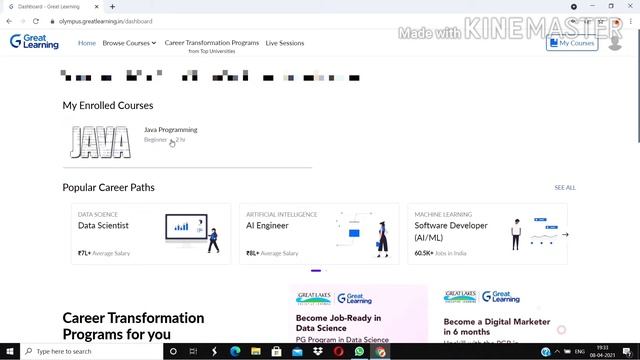Viewport: 640px width, 360px height.
Task: Select the active carousel indicator dot
Action: 316,271
